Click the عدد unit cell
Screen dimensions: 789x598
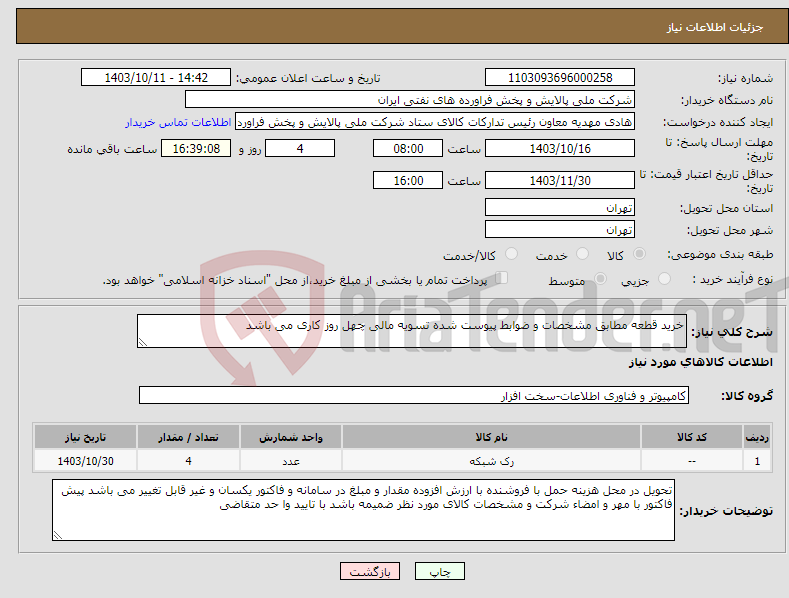pyautogui.click(x=291, y=461)
